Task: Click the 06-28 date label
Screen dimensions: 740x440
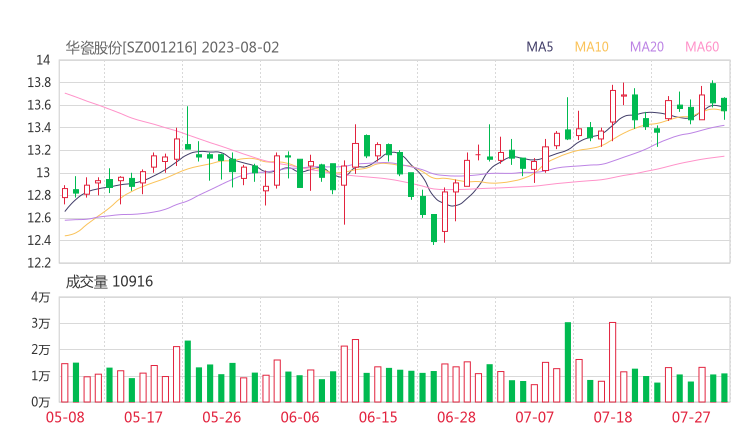Action: pos(456,417)
